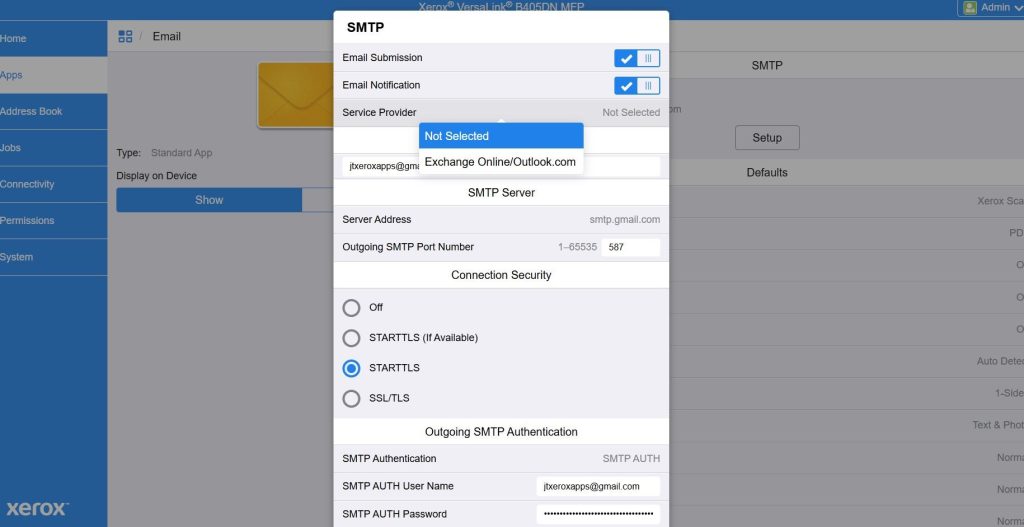
Task: Click the Server Address row with smtp.gmail.com
Action: (501, 219)
